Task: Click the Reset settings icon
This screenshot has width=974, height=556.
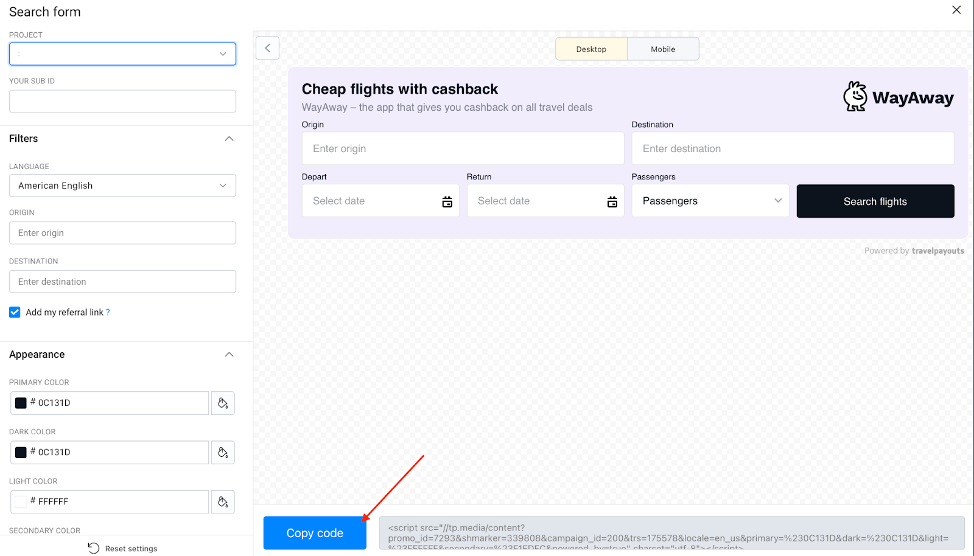Action: coord(93,548)
